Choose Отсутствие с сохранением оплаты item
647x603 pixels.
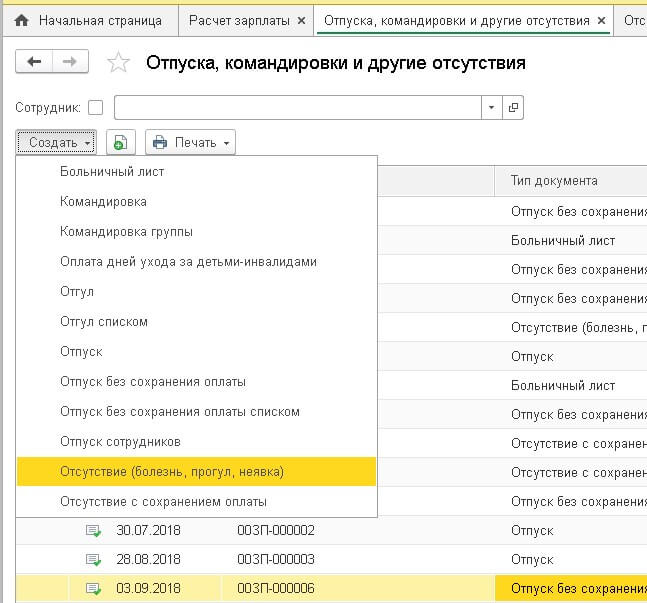click(196, 502)
